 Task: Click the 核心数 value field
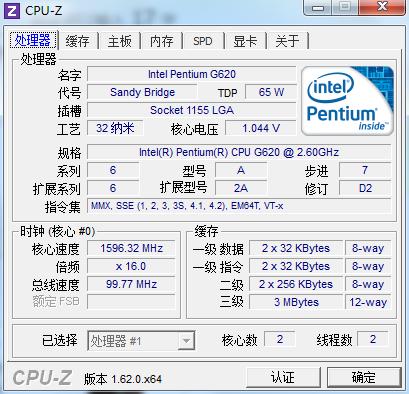[280, 339]
